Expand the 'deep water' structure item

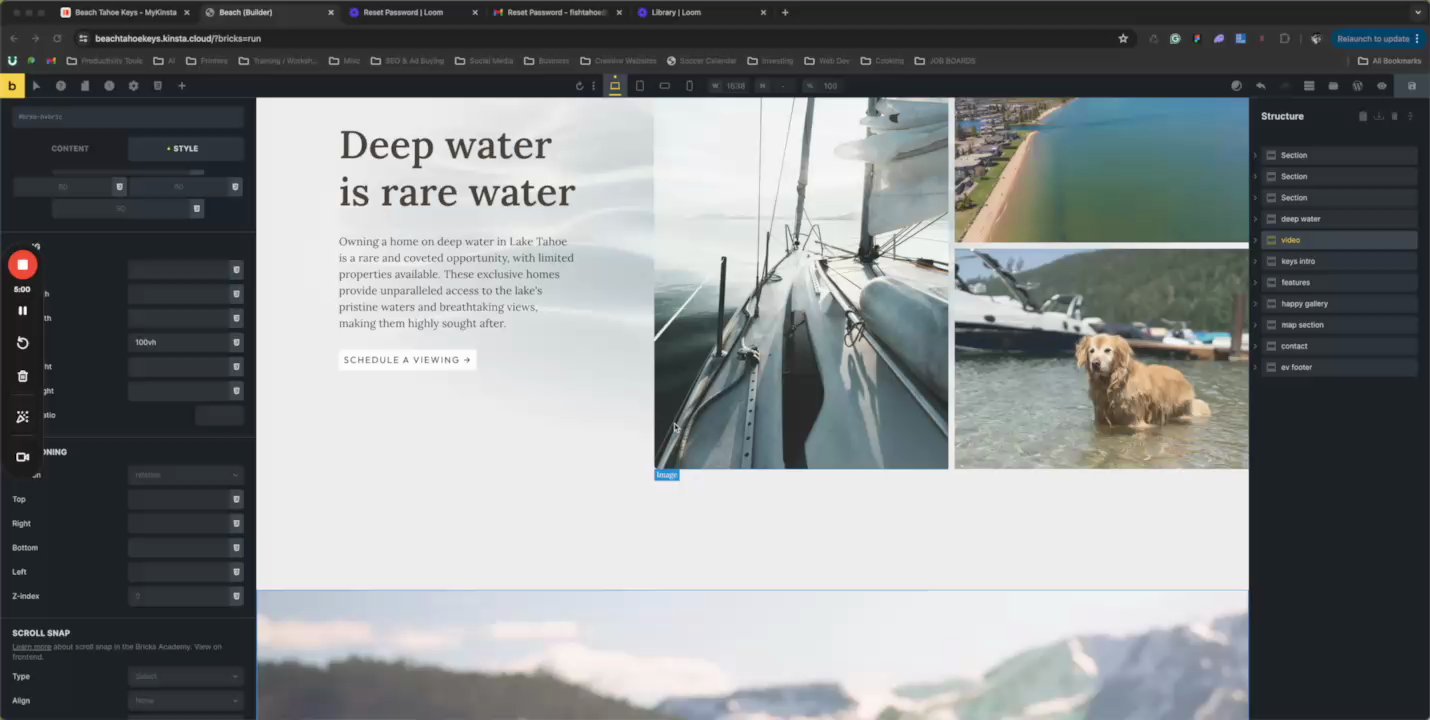coord(1255,219)
